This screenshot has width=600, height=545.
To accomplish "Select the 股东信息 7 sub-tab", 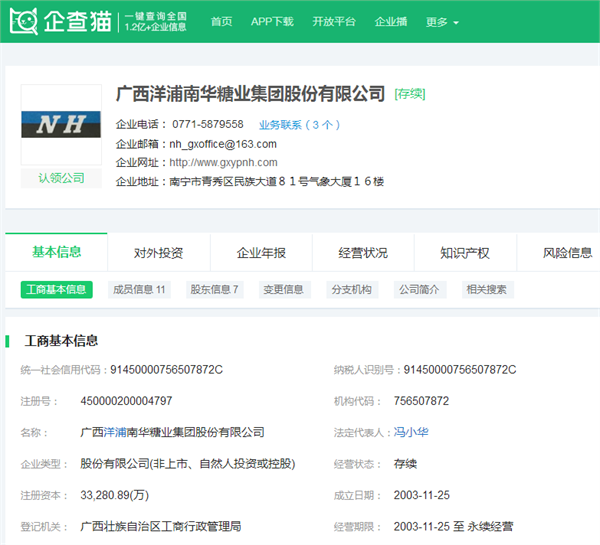I will coord(214,289).
